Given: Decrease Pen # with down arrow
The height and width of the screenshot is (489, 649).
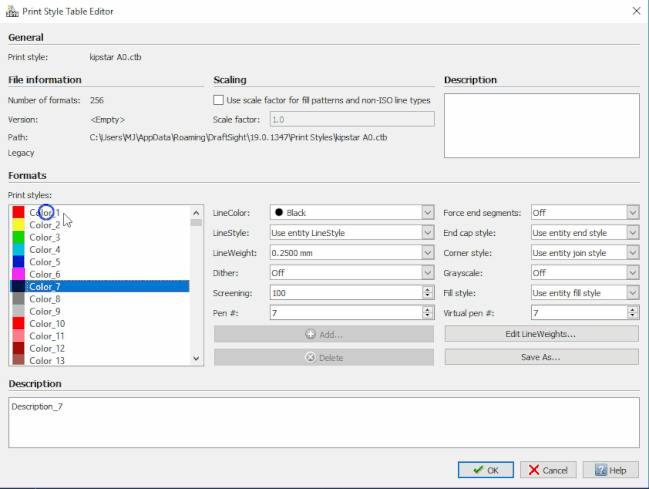Looking at the screenshot, I should point(428,316).
